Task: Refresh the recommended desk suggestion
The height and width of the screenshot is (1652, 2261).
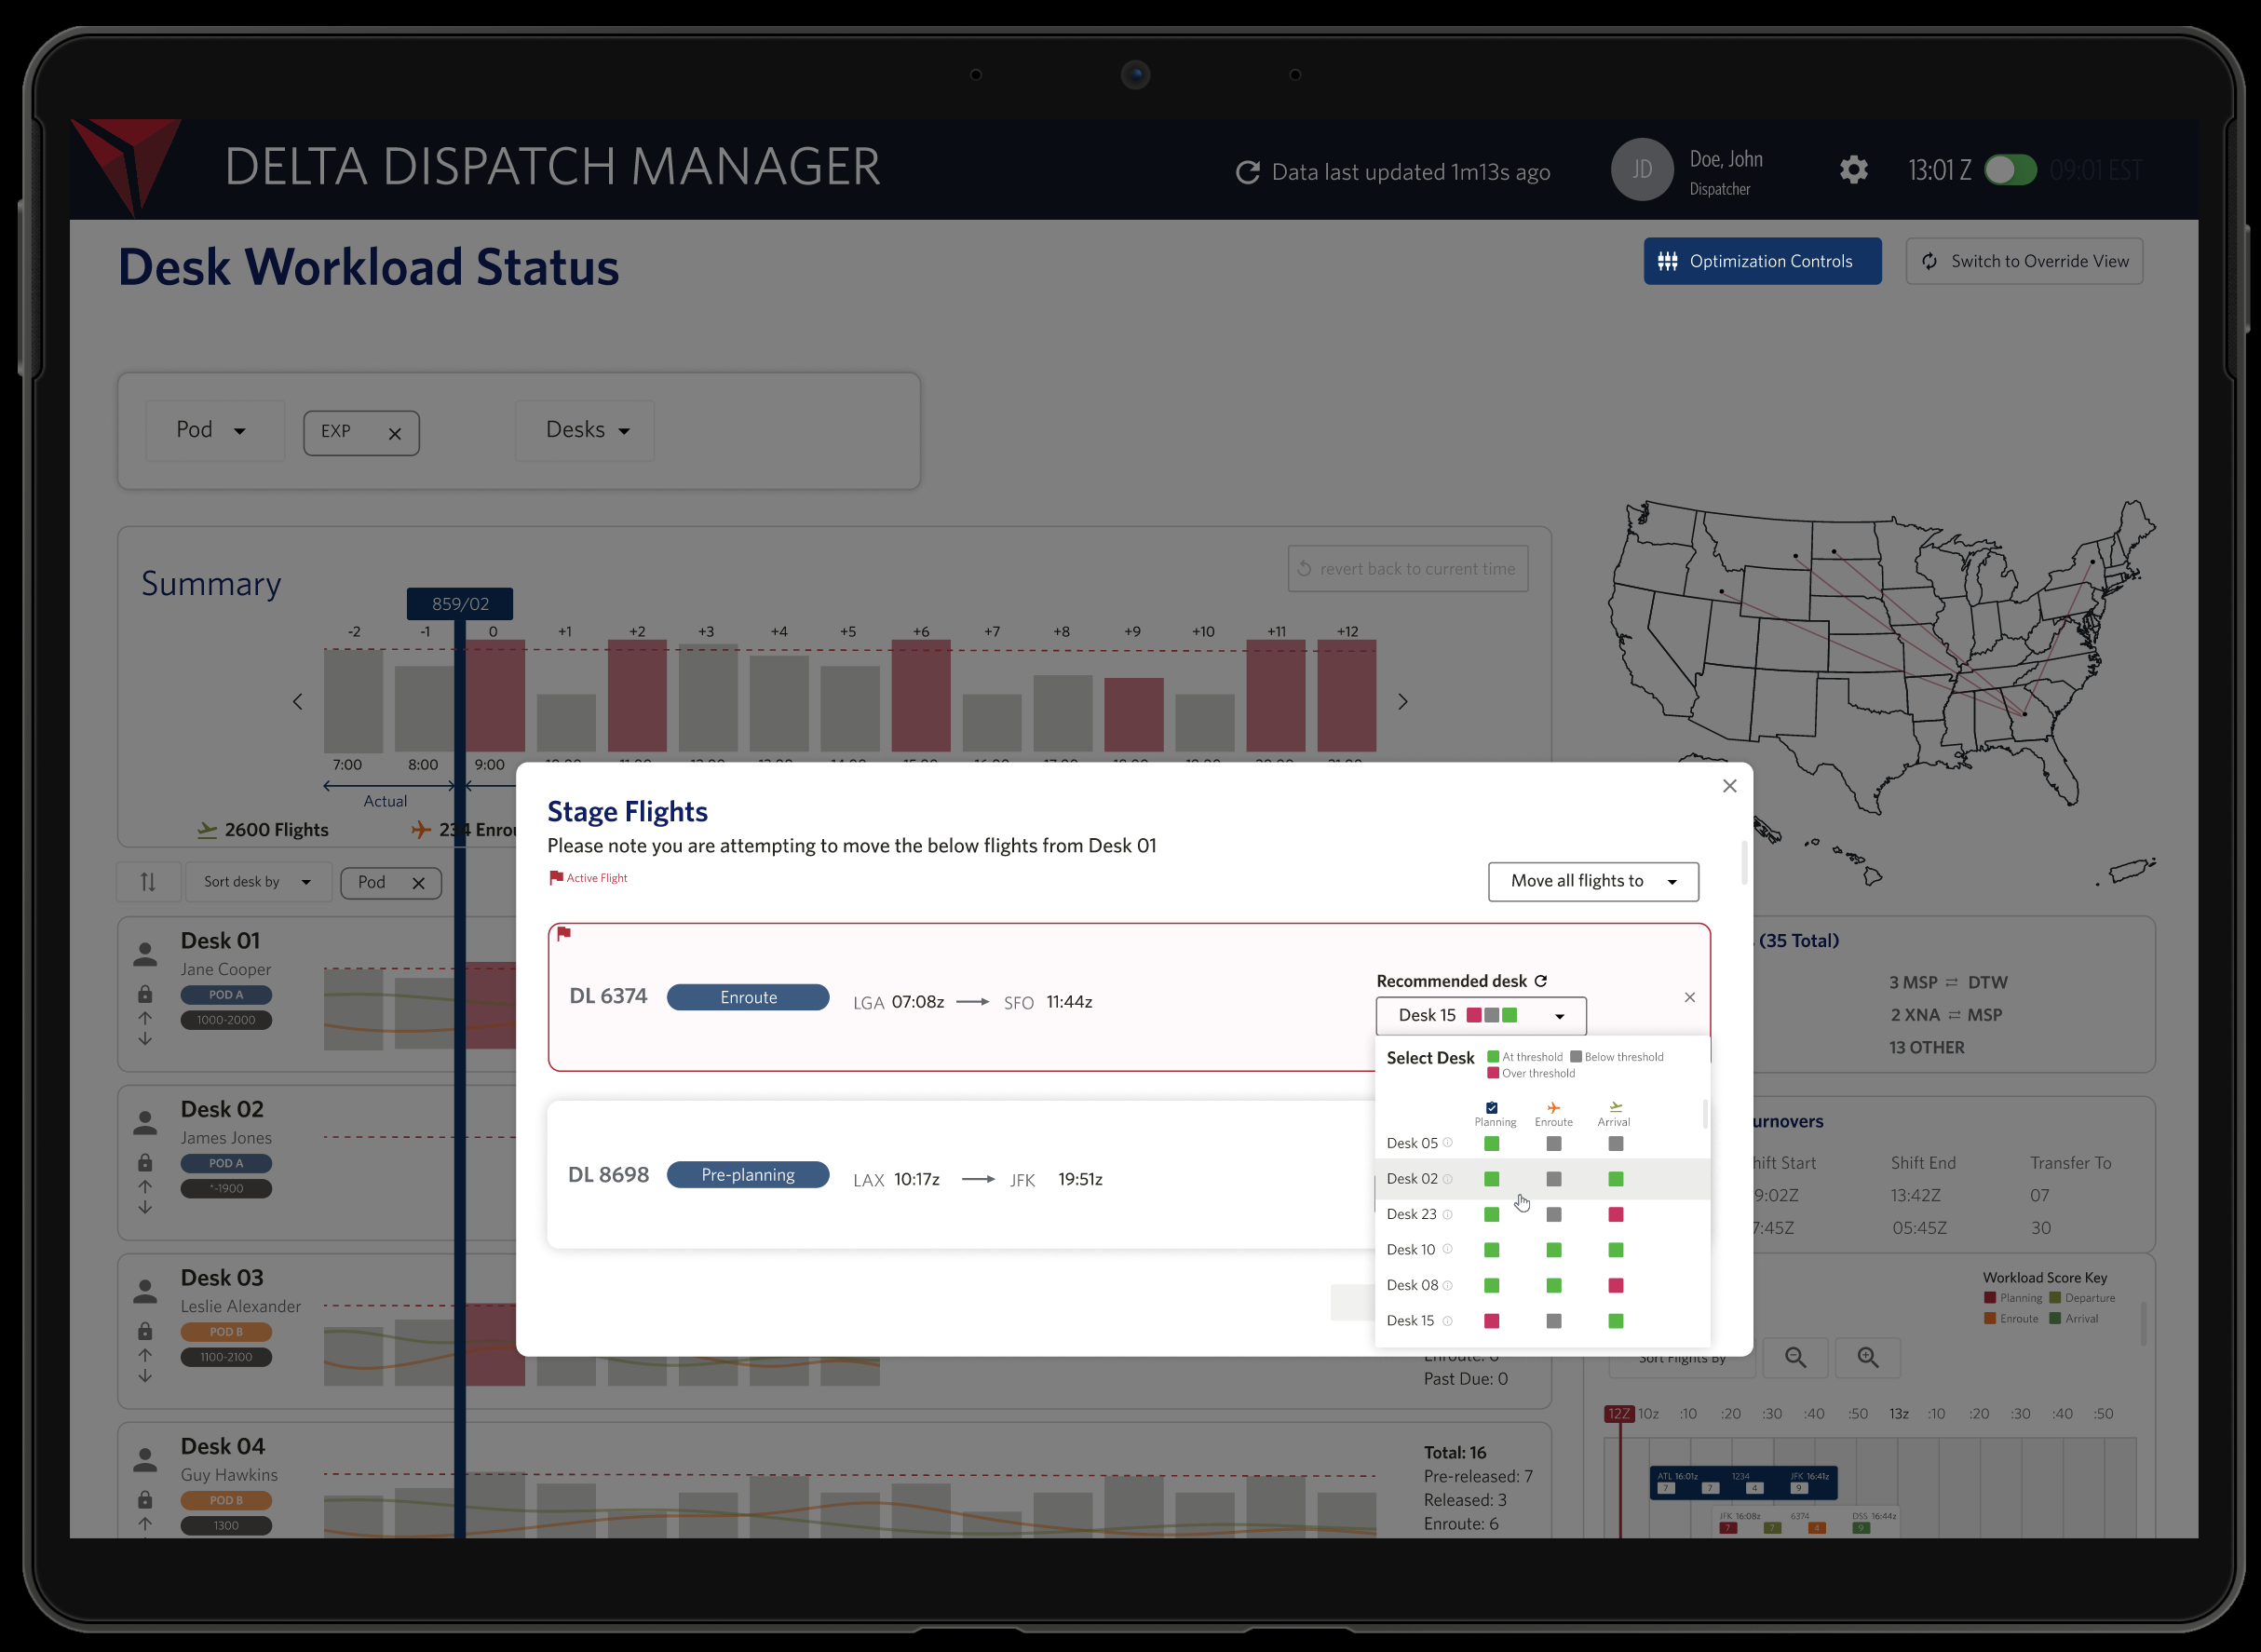Action: pos(1541,981)
